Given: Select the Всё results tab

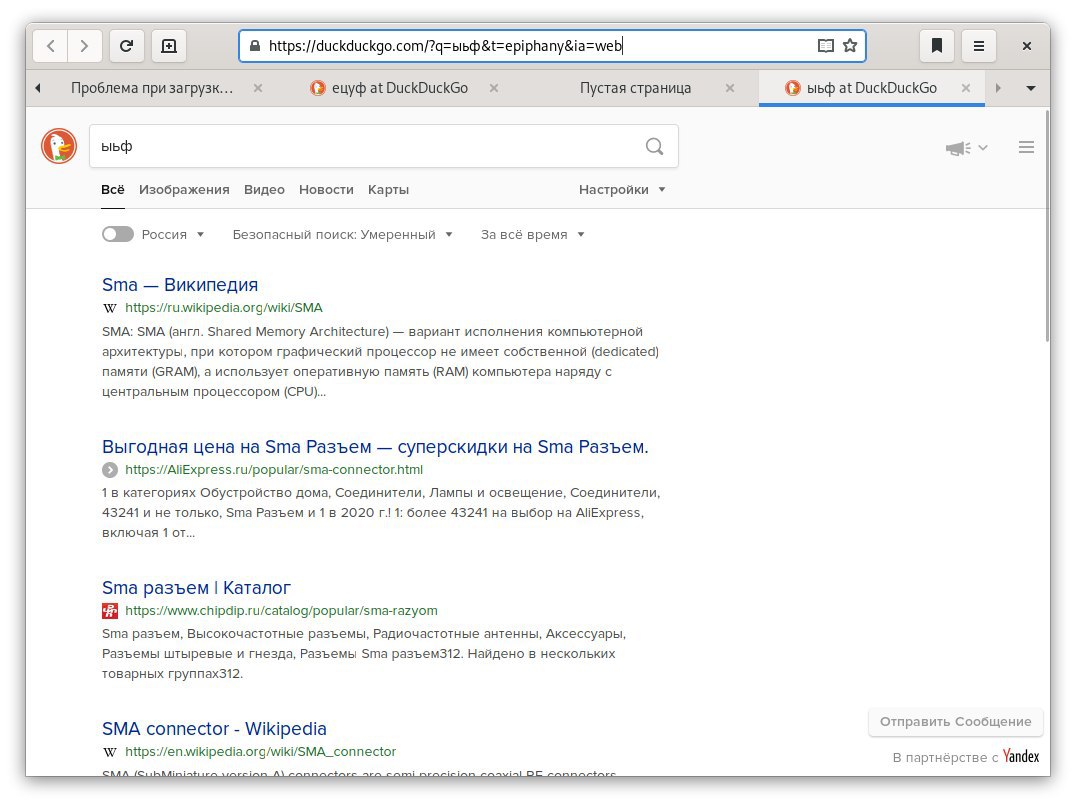Looking at the screenshot, I should 113,189.
